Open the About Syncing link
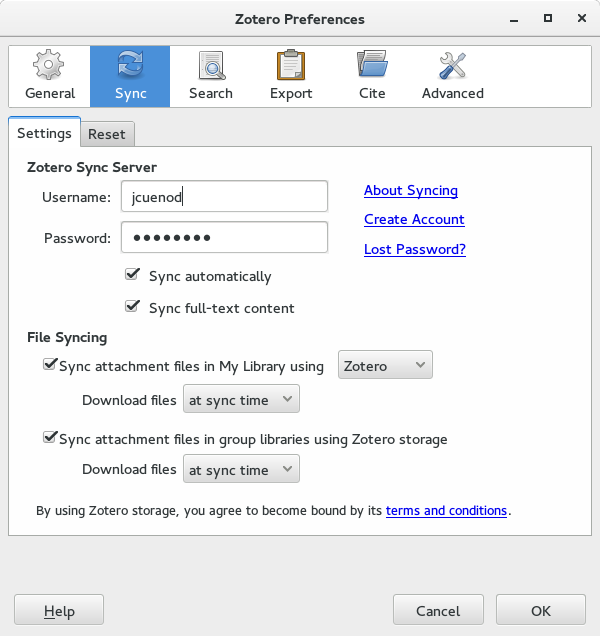Screen dimensions: 600x636 411,190
